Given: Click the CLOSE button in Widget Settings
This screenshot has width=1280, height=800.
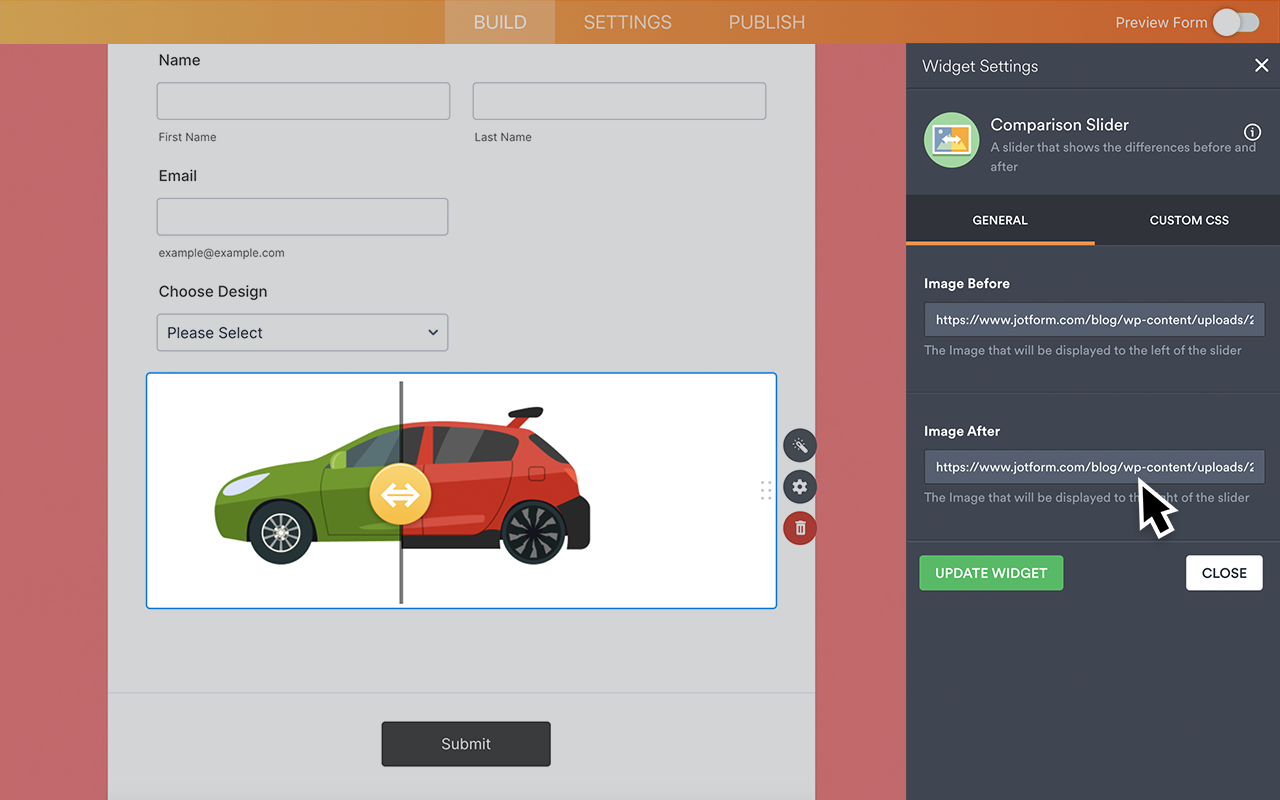Looking at the screenshot, I should tap(1224, 572).
